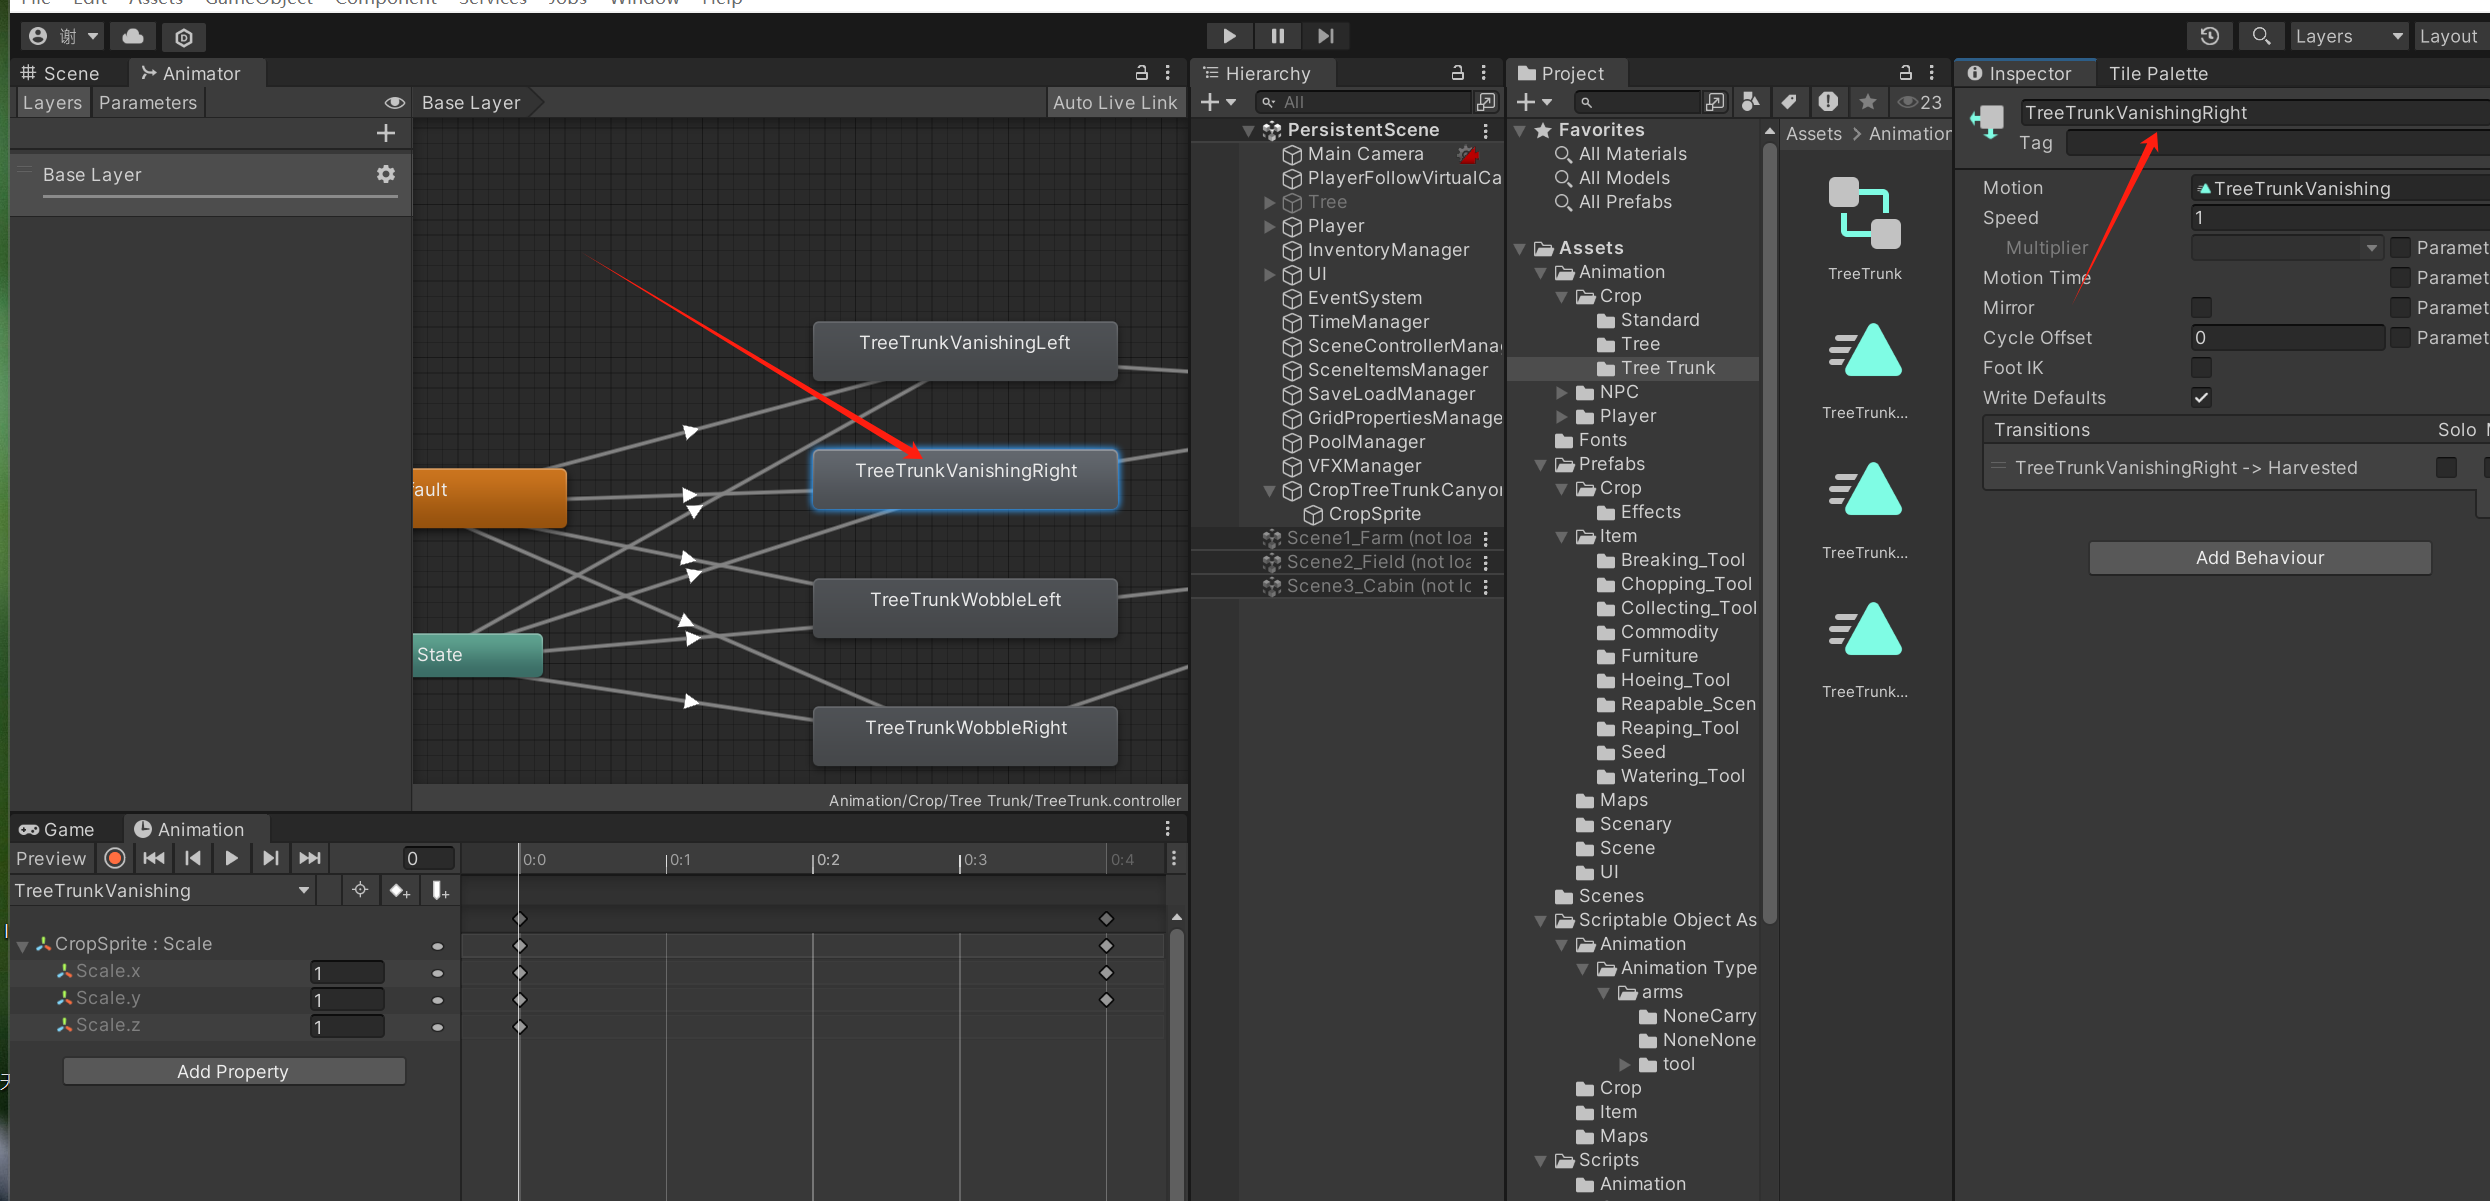Click the cloud services icon

[133, 36]
